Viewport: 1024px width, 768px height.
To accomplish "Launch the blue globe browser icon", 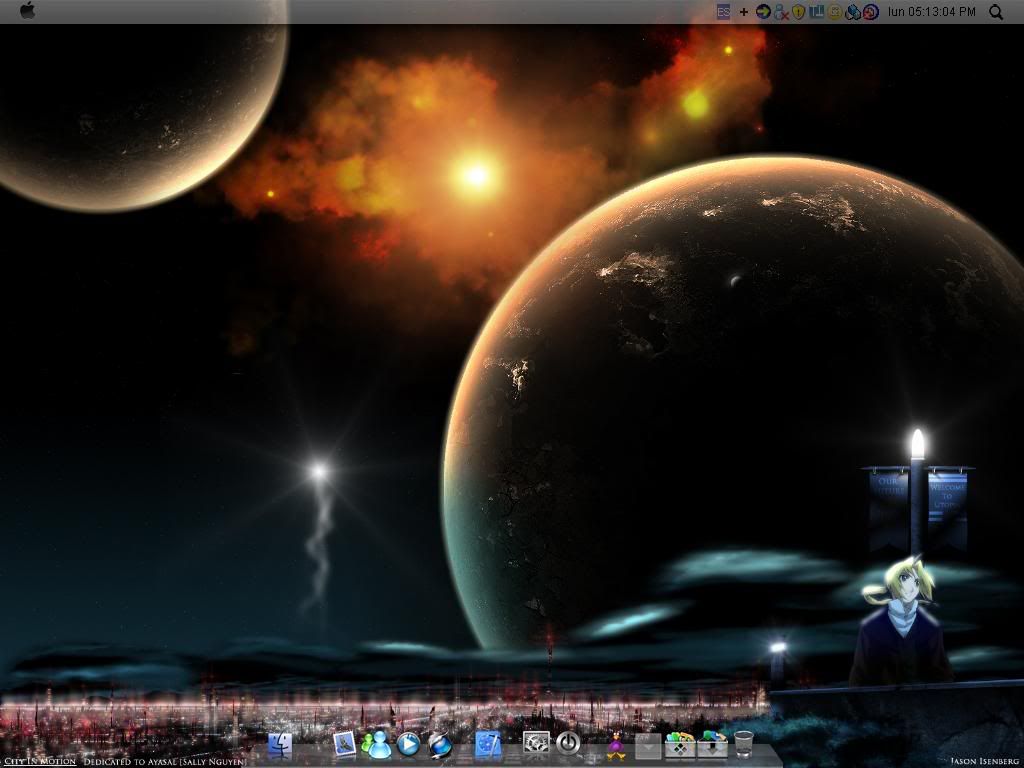I will tap(440, 744).
